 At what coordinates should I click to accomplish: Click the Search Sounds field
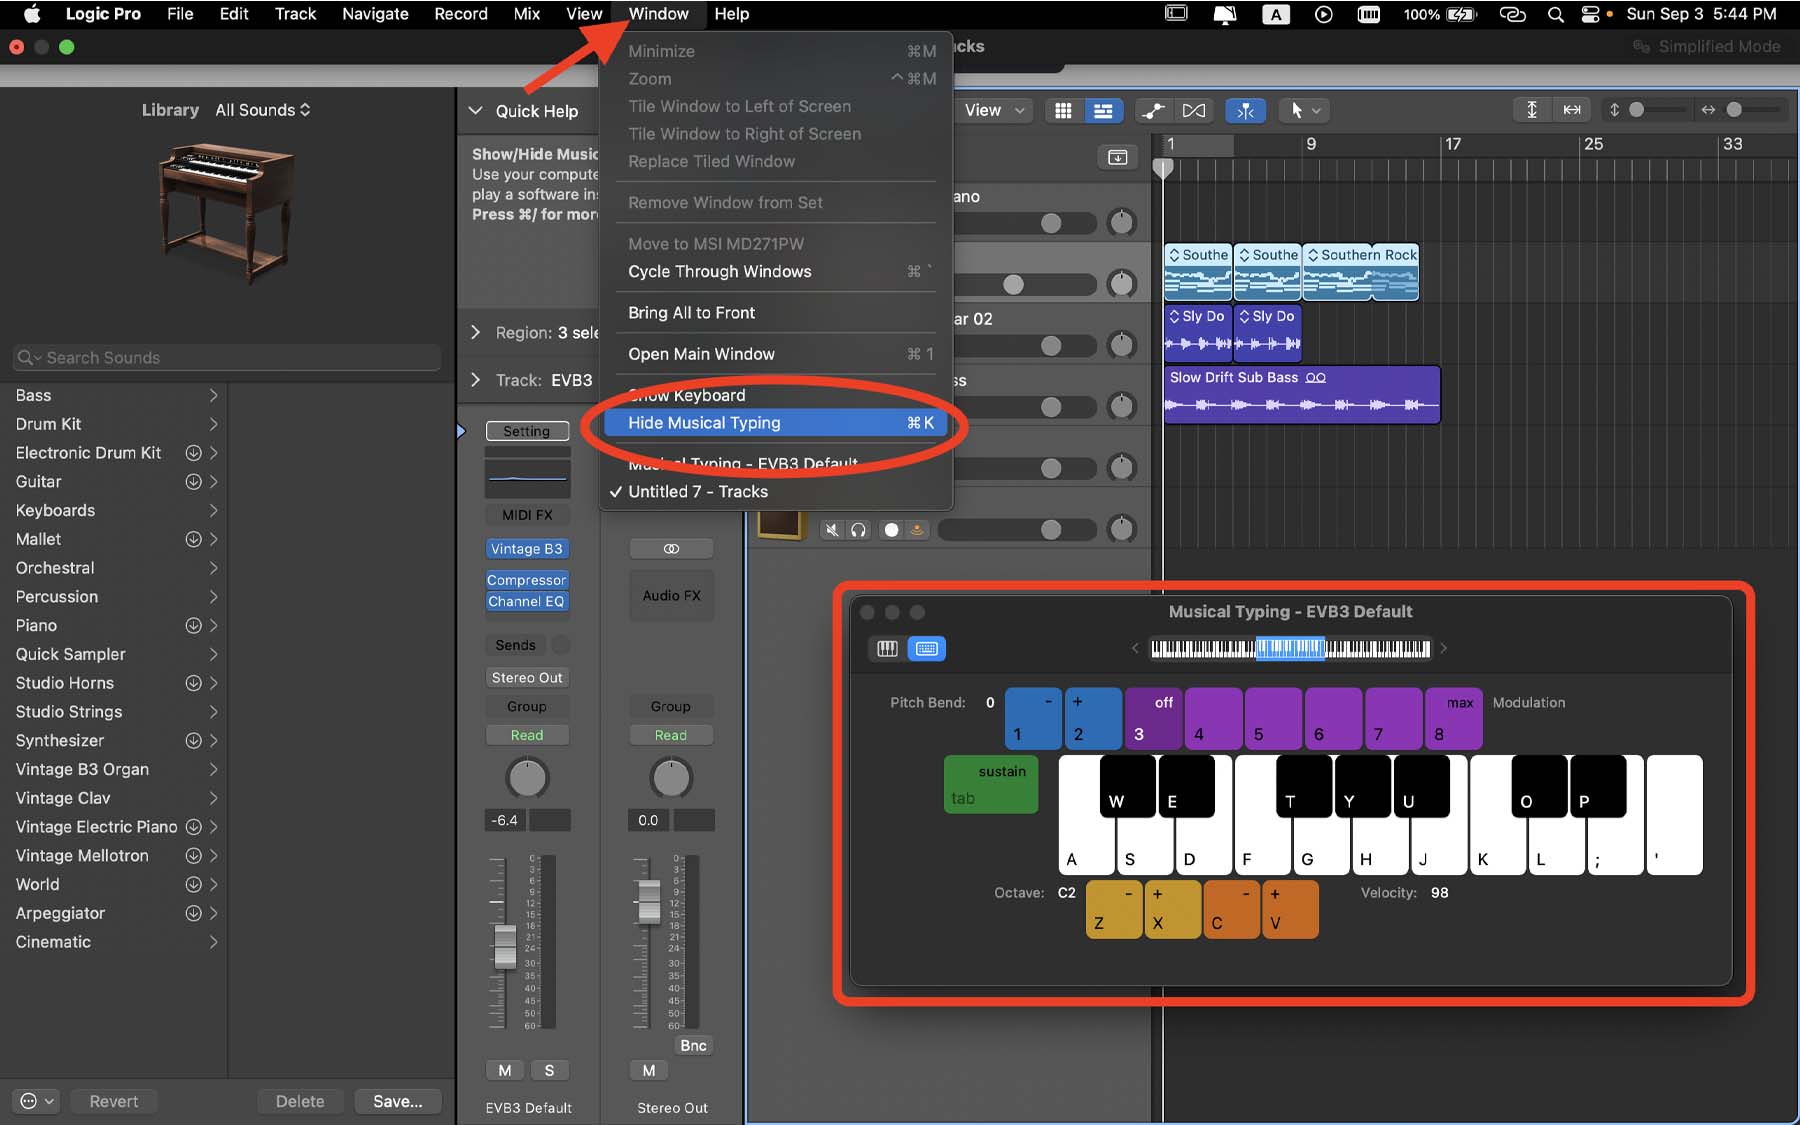point(228,358)
